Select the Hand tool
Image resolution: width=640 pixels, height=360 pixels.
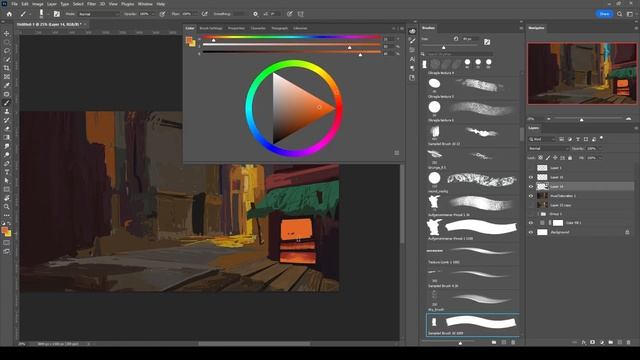[x=7, y=198]
